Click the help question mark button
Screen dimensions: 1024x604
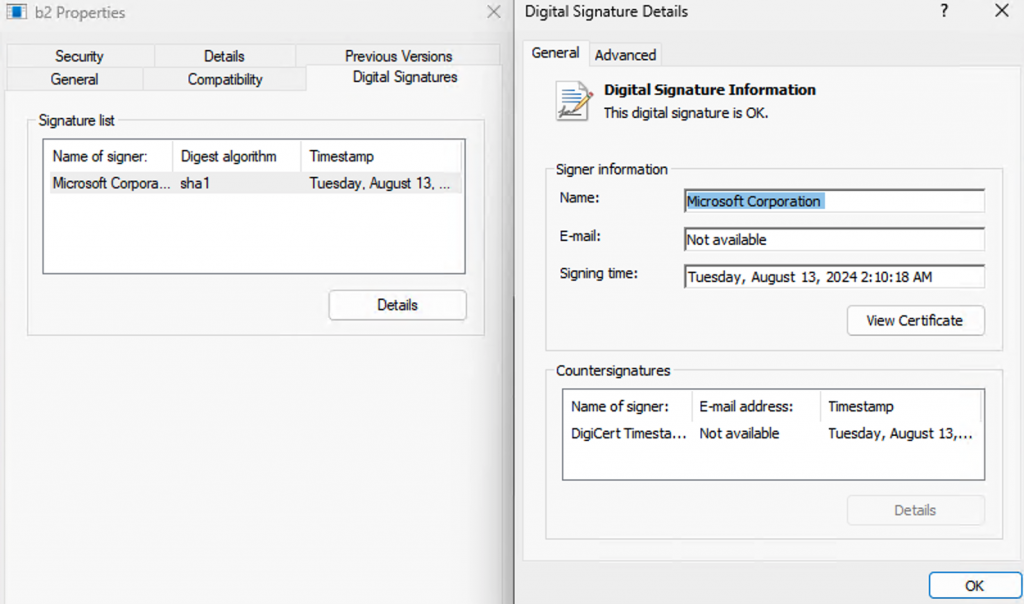tap(944, 11)
